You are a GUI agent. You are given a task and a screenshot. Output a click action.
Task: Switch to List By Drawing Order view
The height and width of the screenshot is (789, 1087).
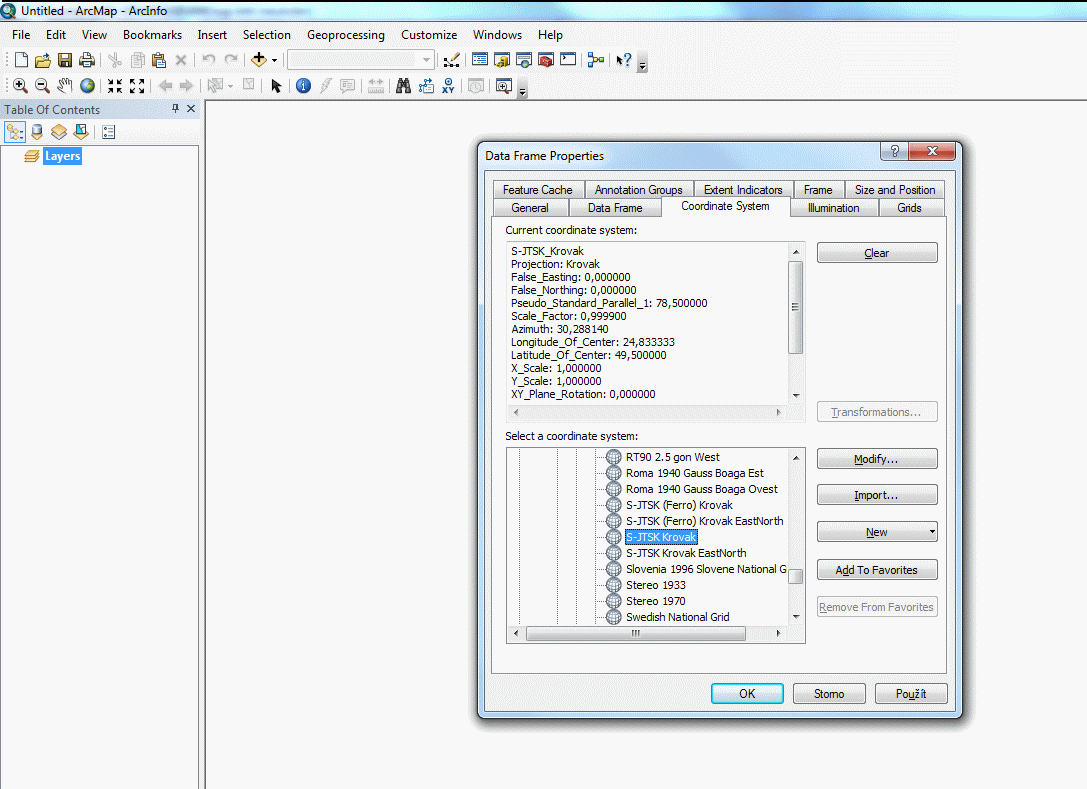tap(15, 132)
